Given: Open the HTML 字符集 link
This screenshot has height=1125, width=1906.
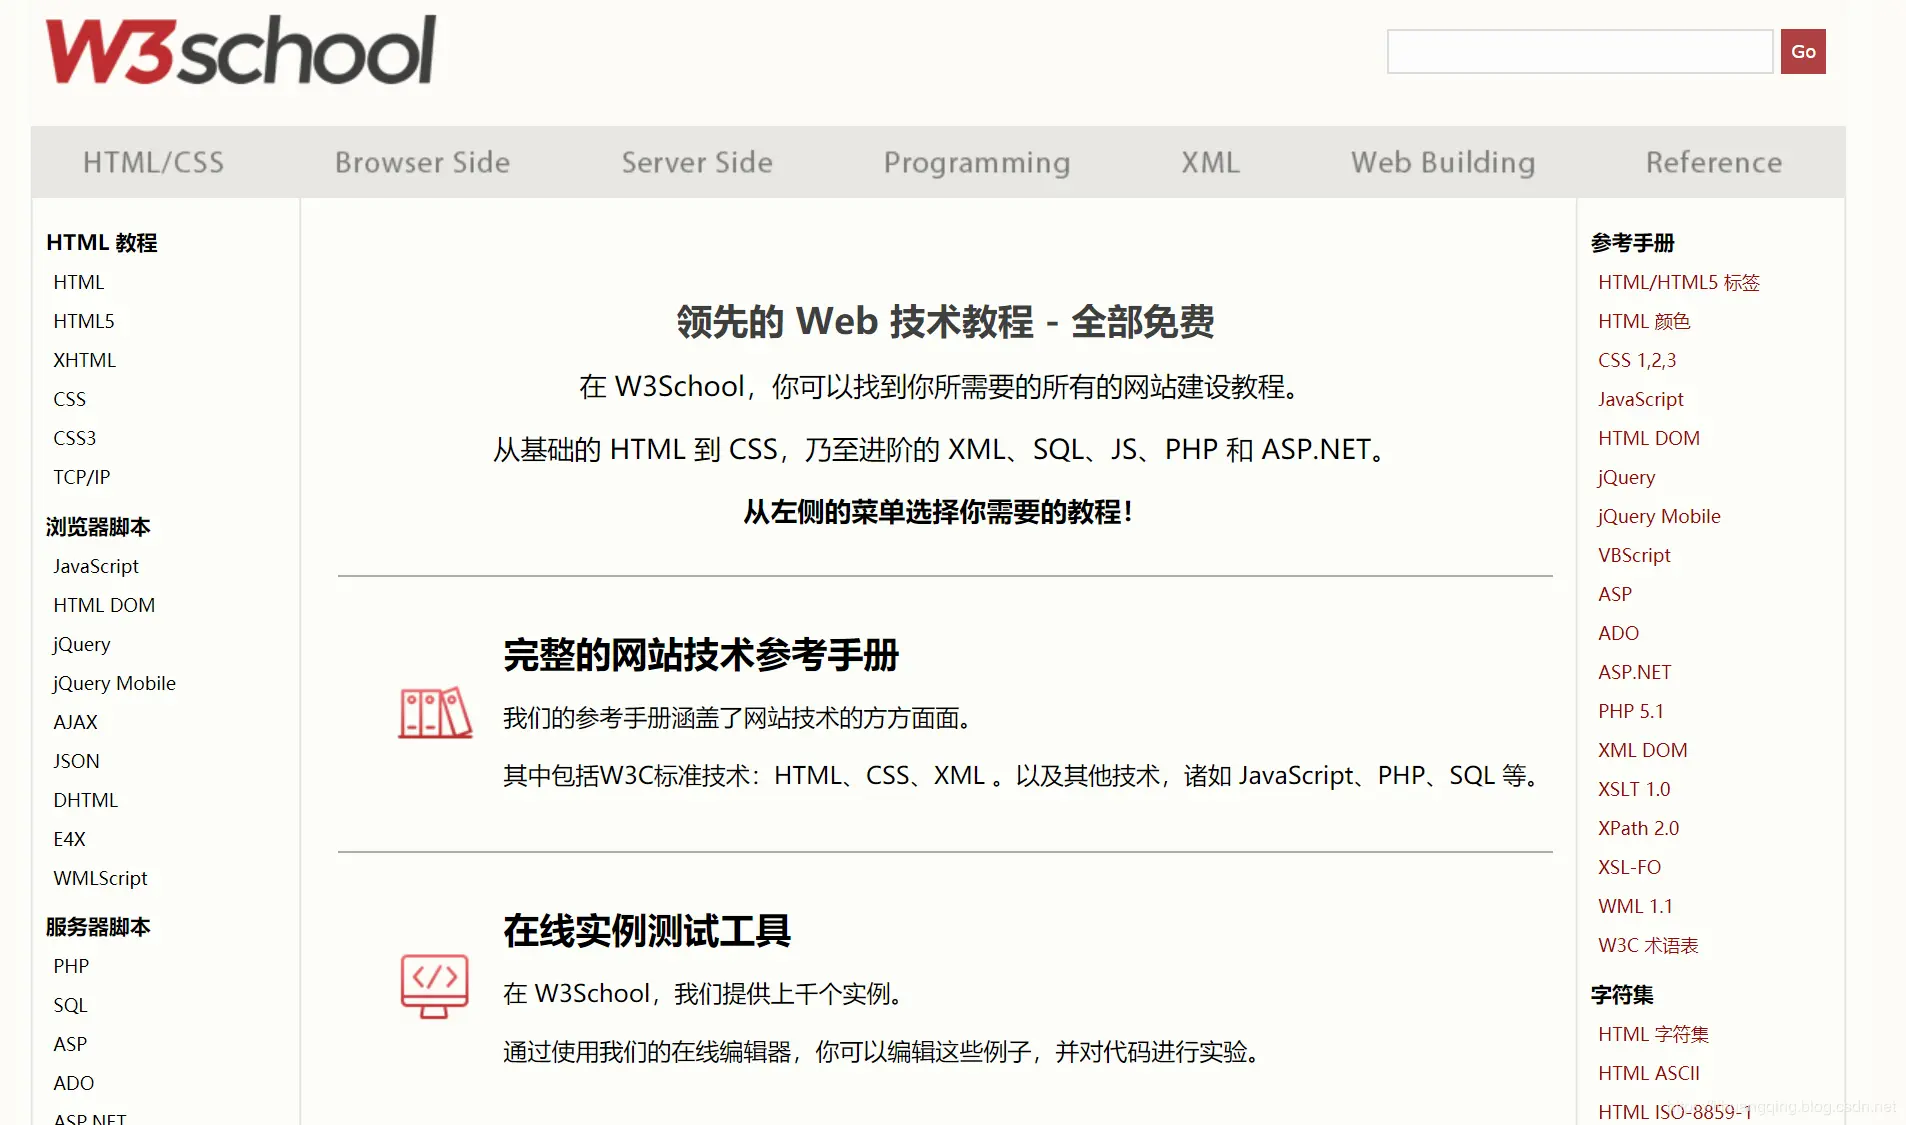Looking at the screenshot, I should coord(1654,1034).
